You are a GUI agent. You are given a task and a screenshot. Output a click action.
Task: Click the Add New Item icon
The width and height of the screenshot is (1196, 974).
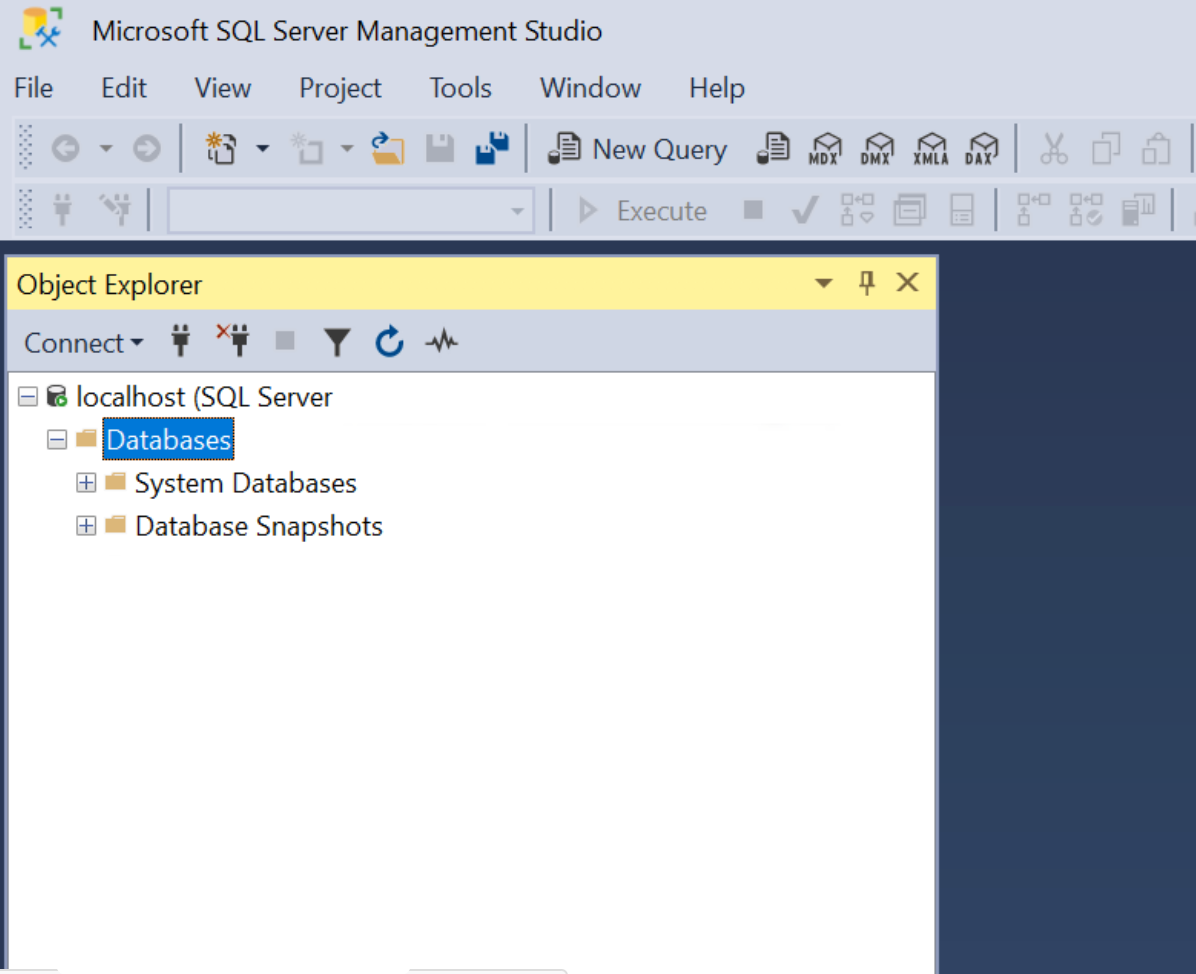pyautogui.click(x=307, y=148)
